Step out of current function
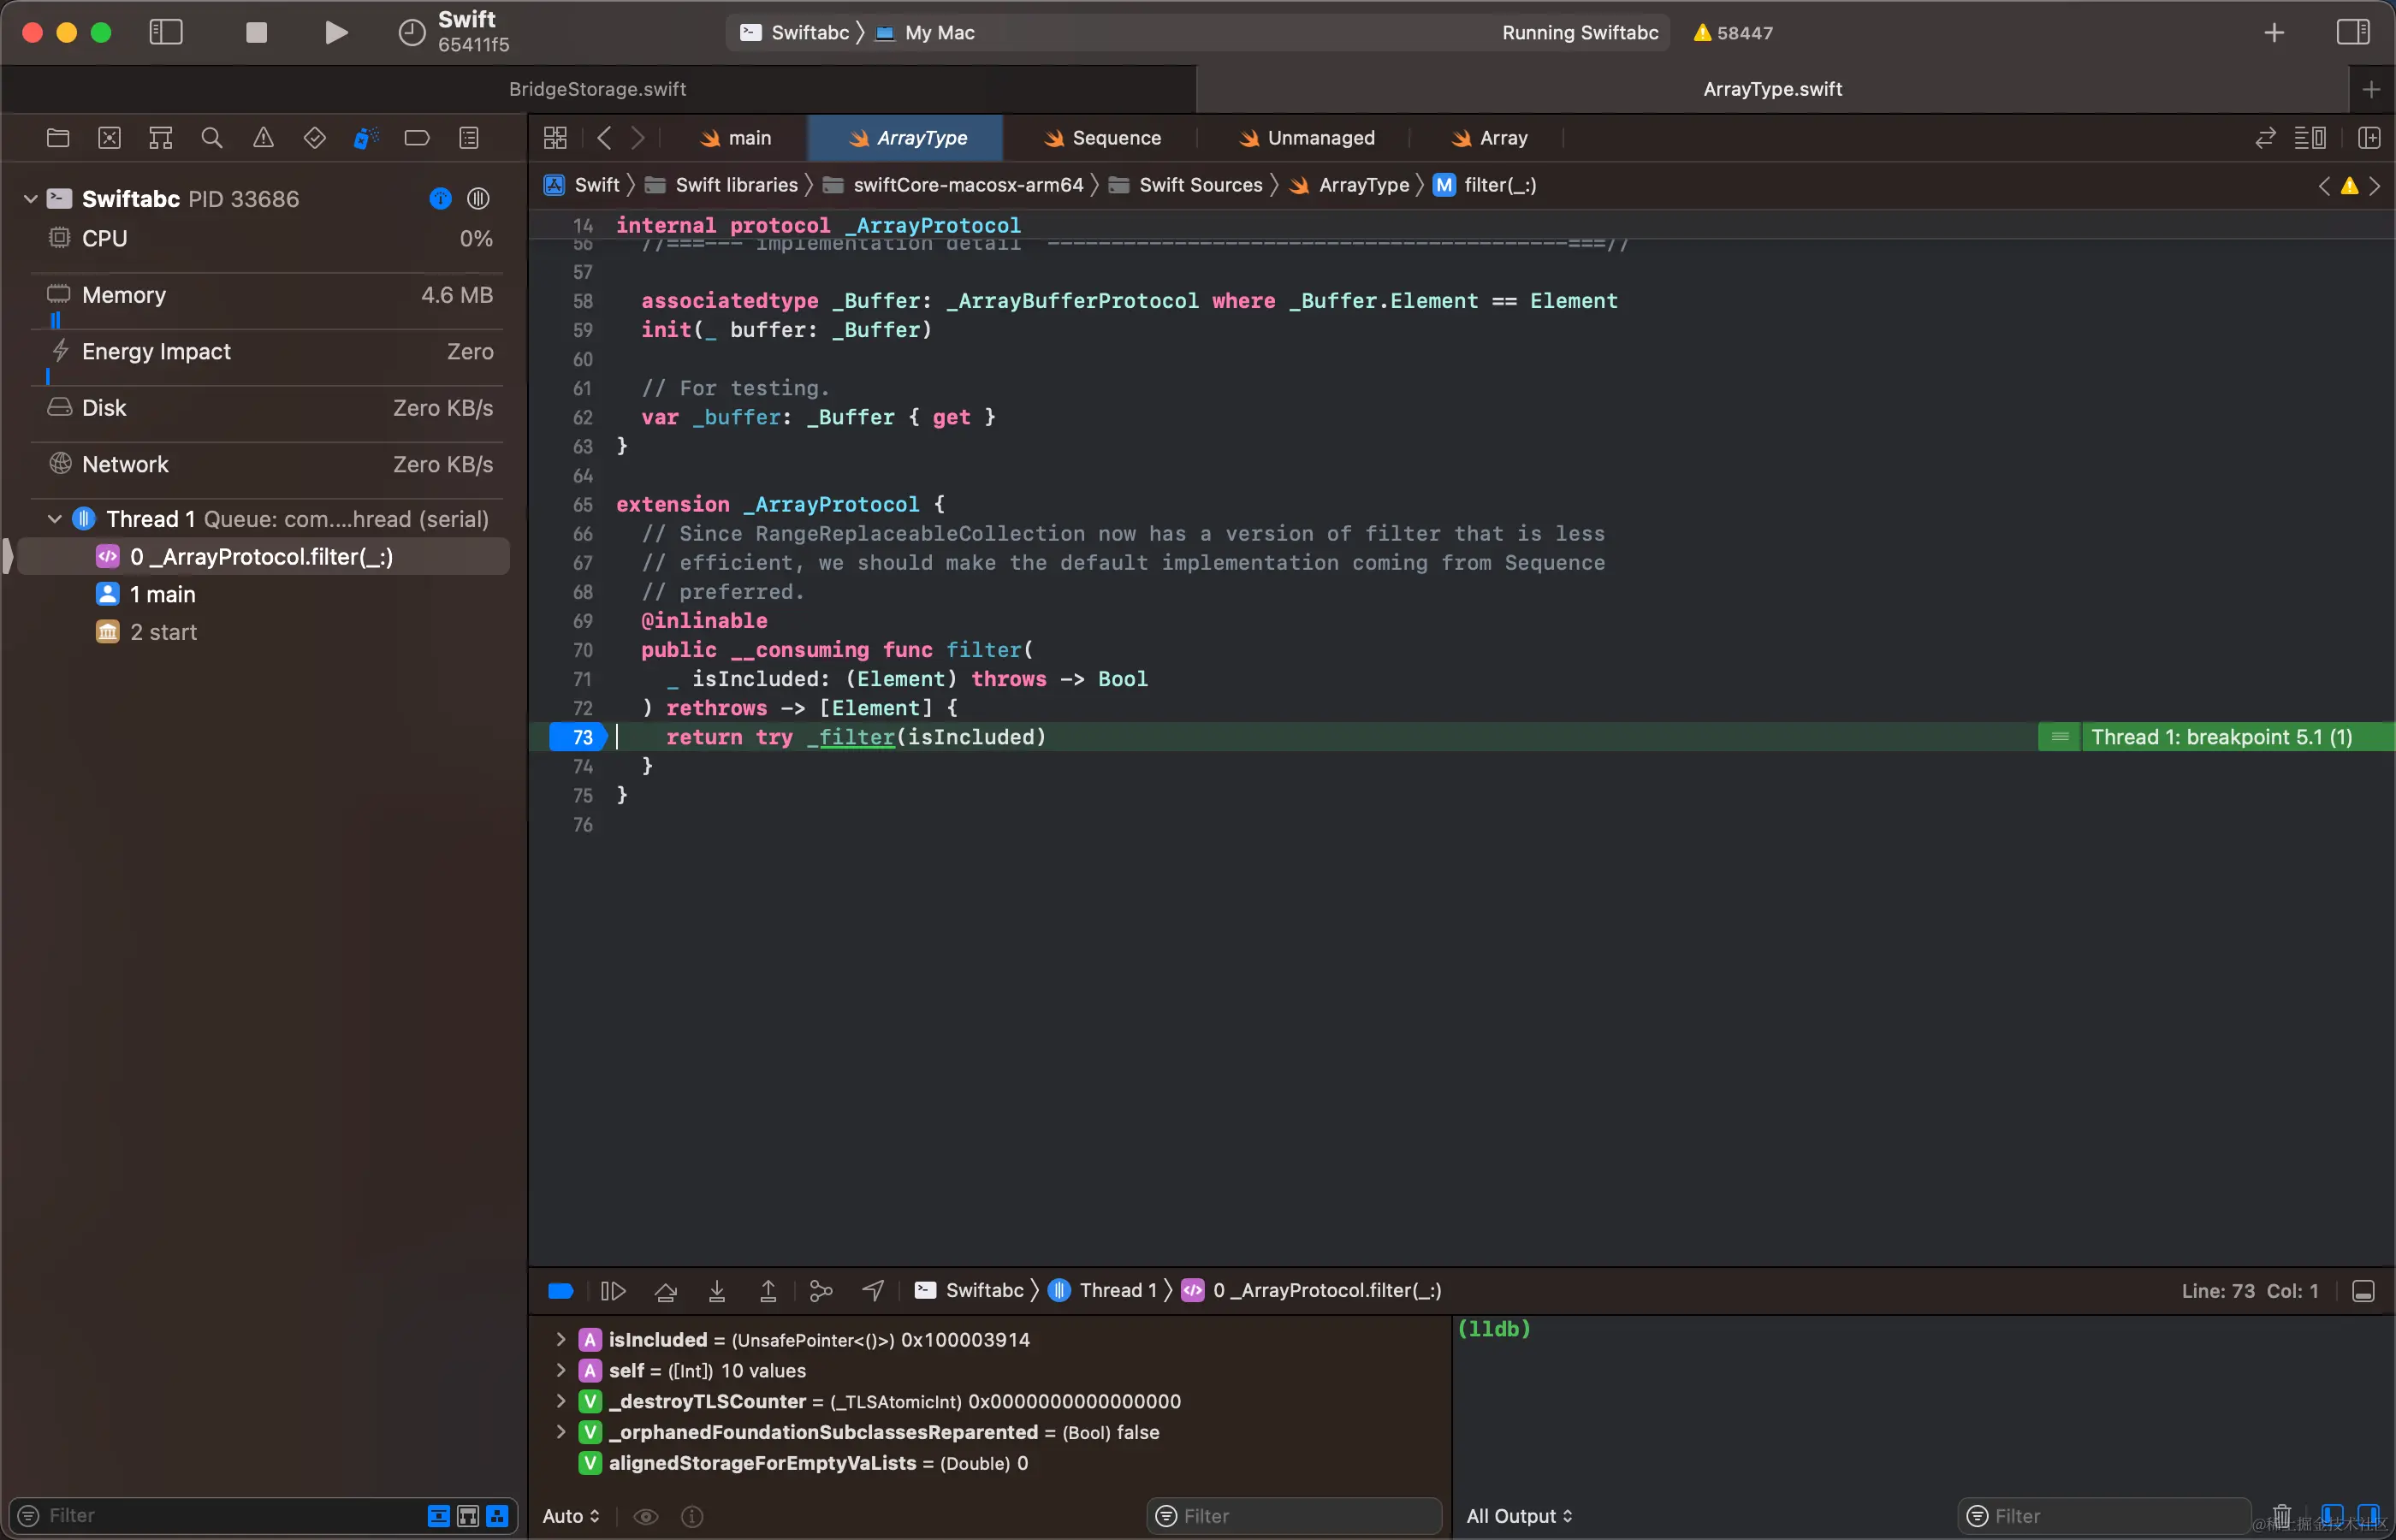 768,1291
